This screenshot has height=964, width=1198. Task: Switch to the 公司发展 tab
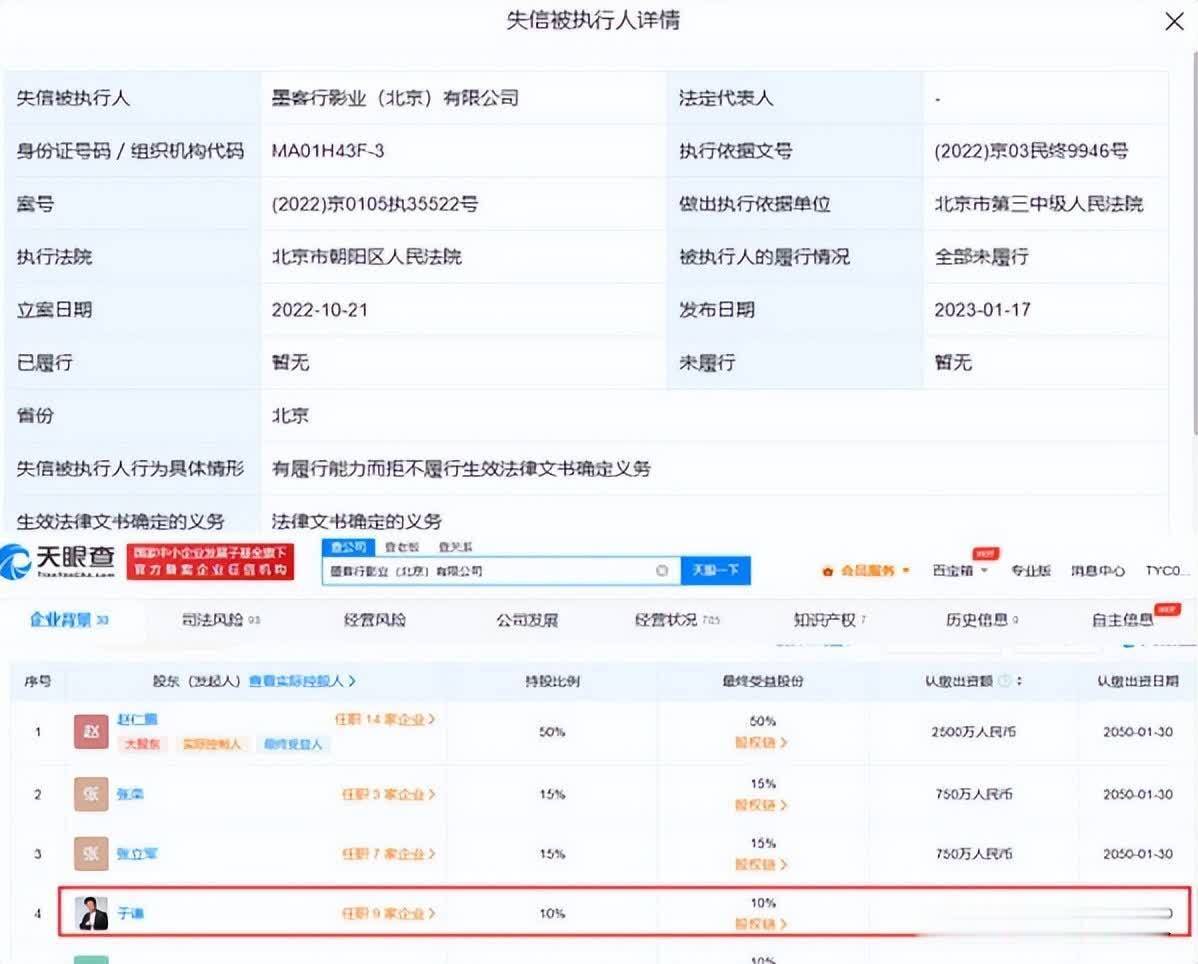[x=527, y=619]
